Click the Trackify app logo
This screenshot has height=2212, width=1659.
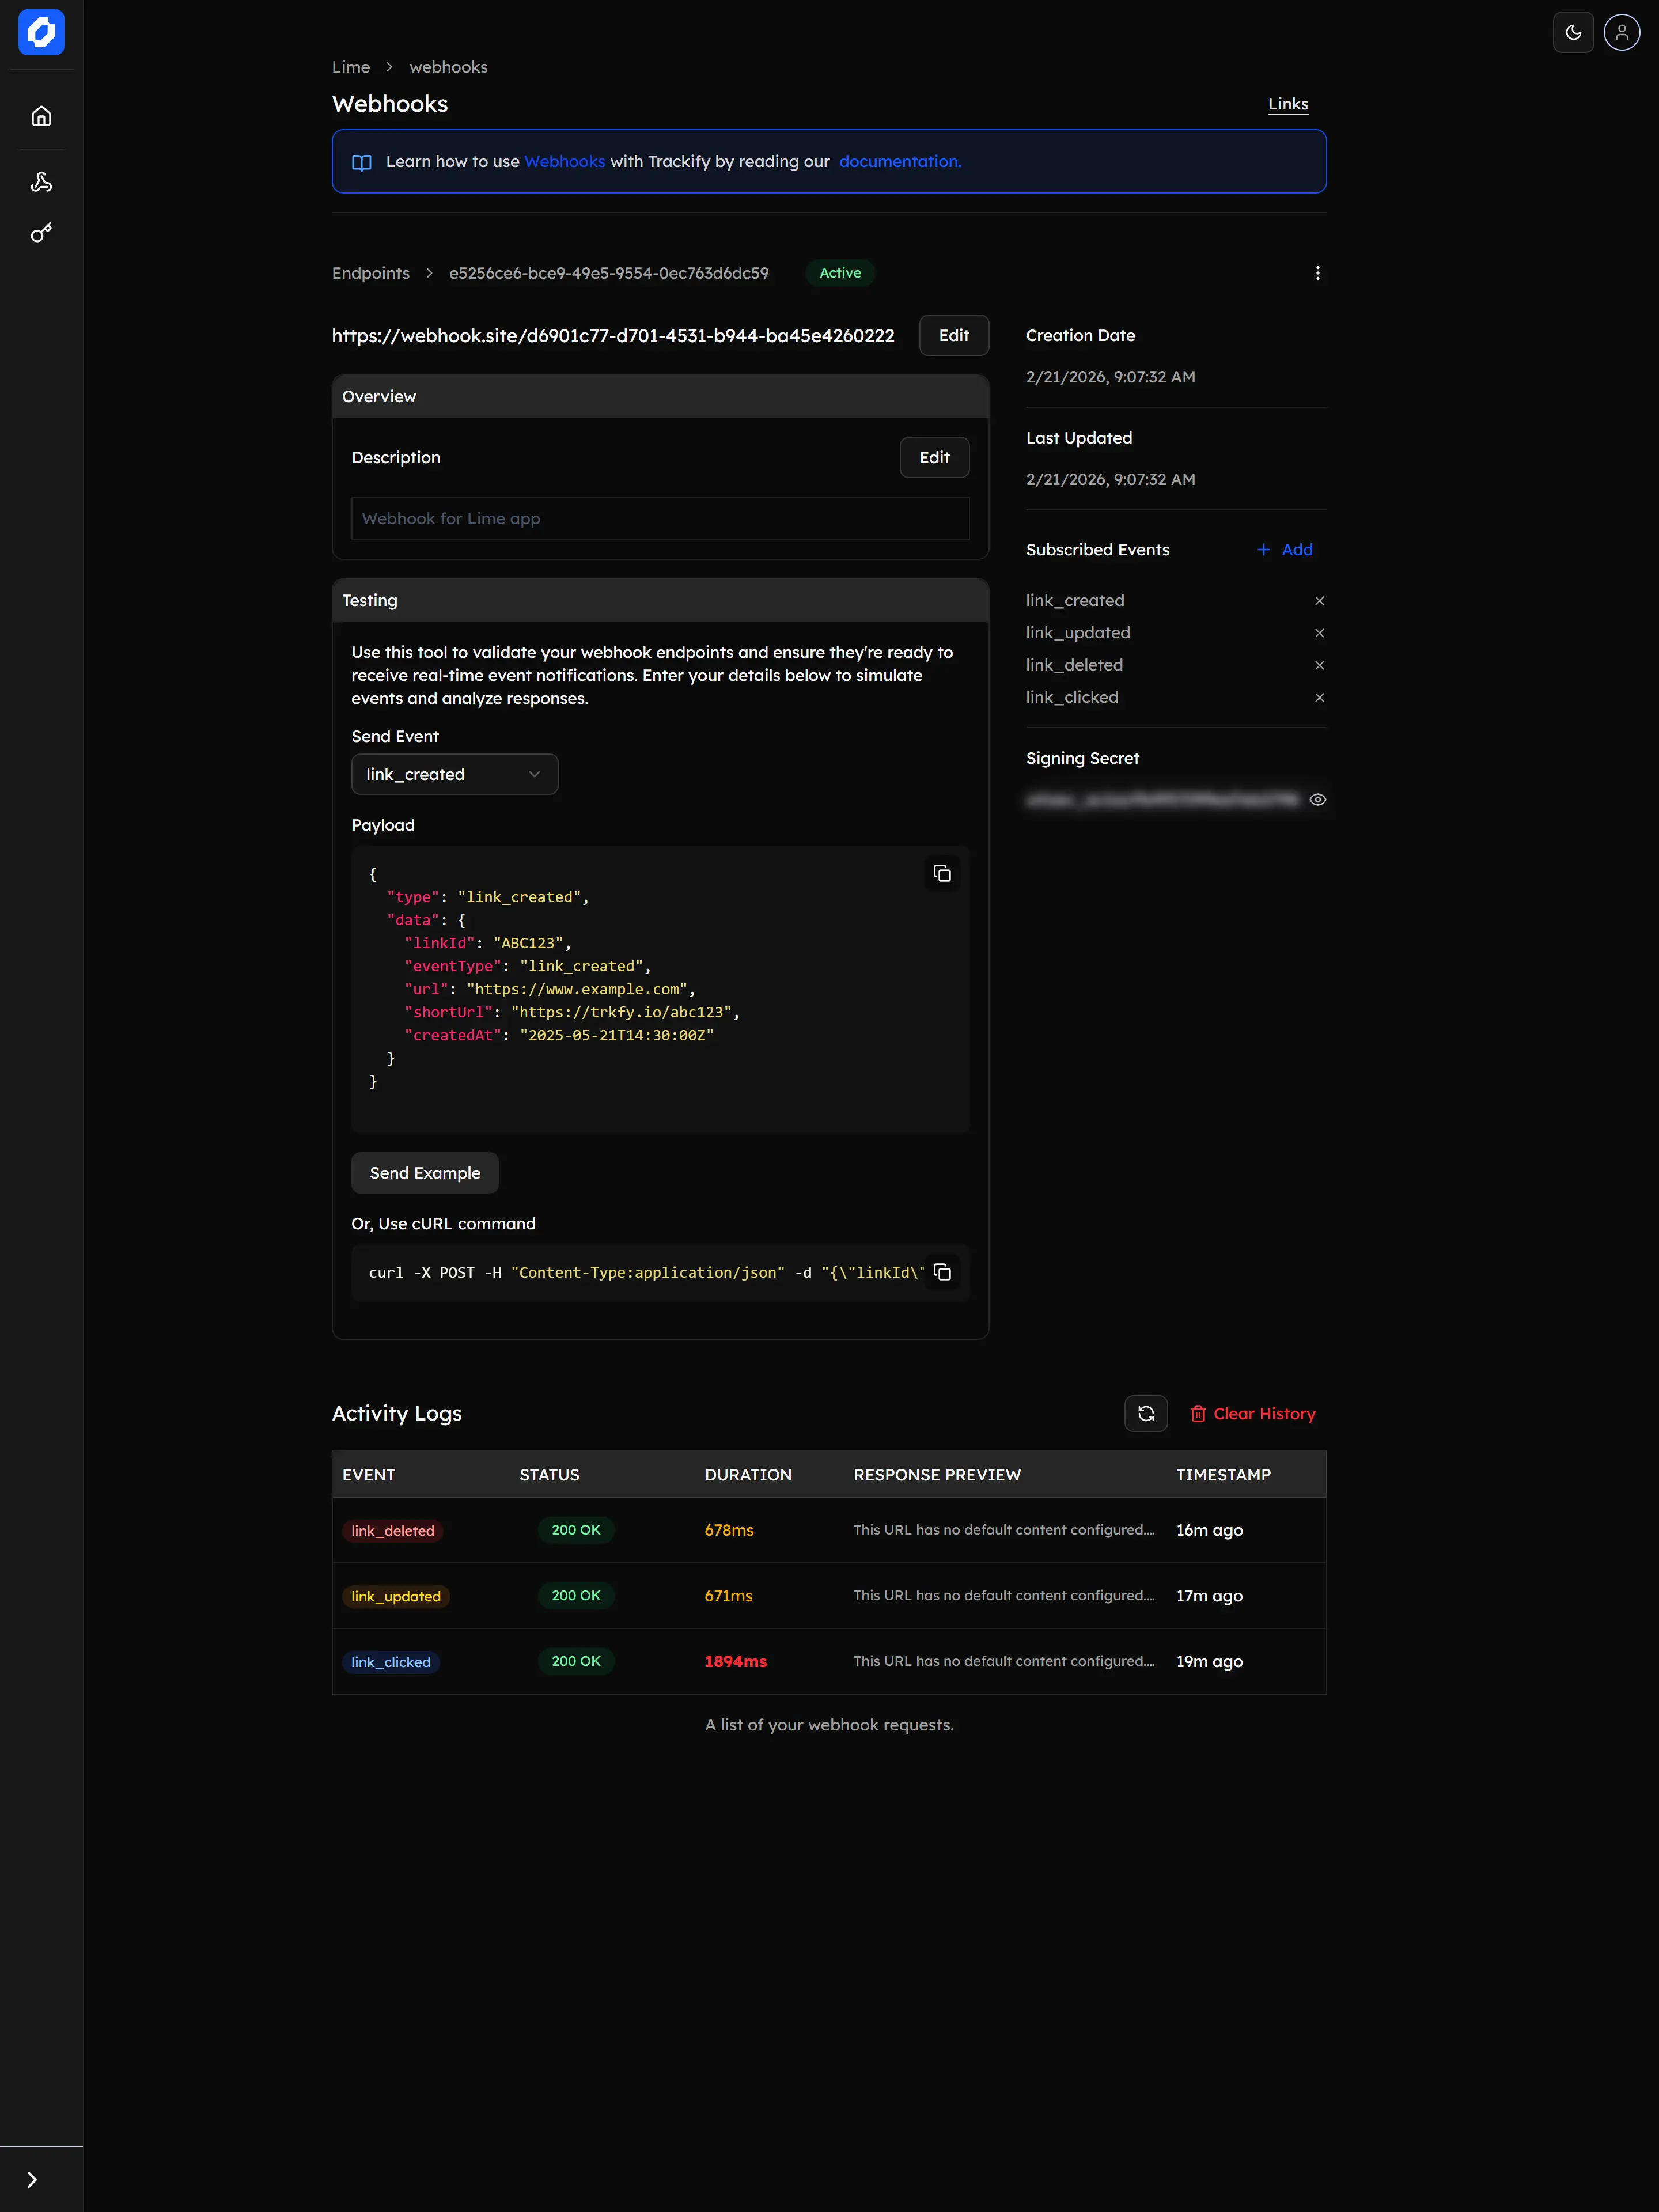(x=40, y=32)
